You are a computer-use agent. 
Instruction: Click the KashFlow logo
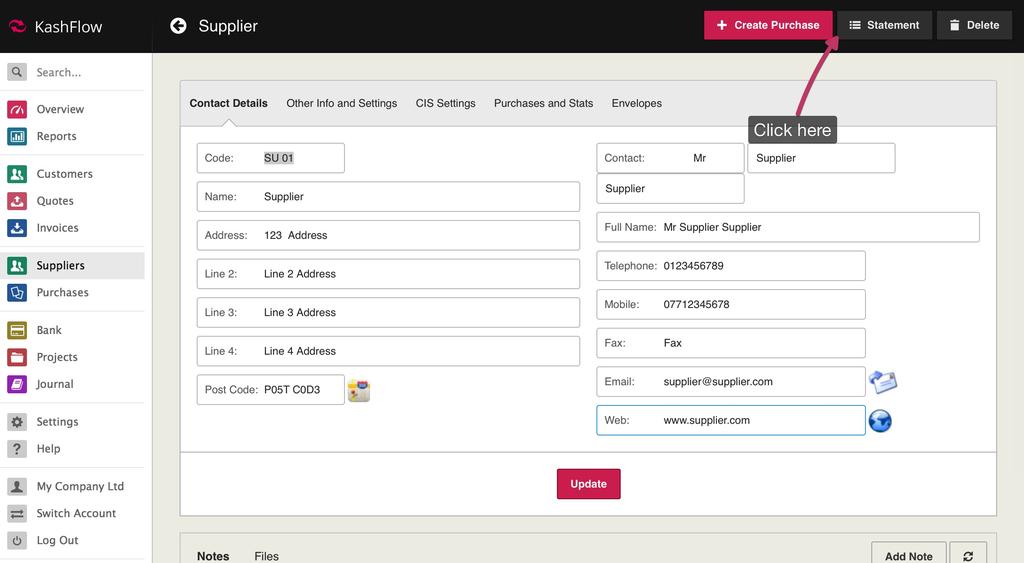(56, 27)
